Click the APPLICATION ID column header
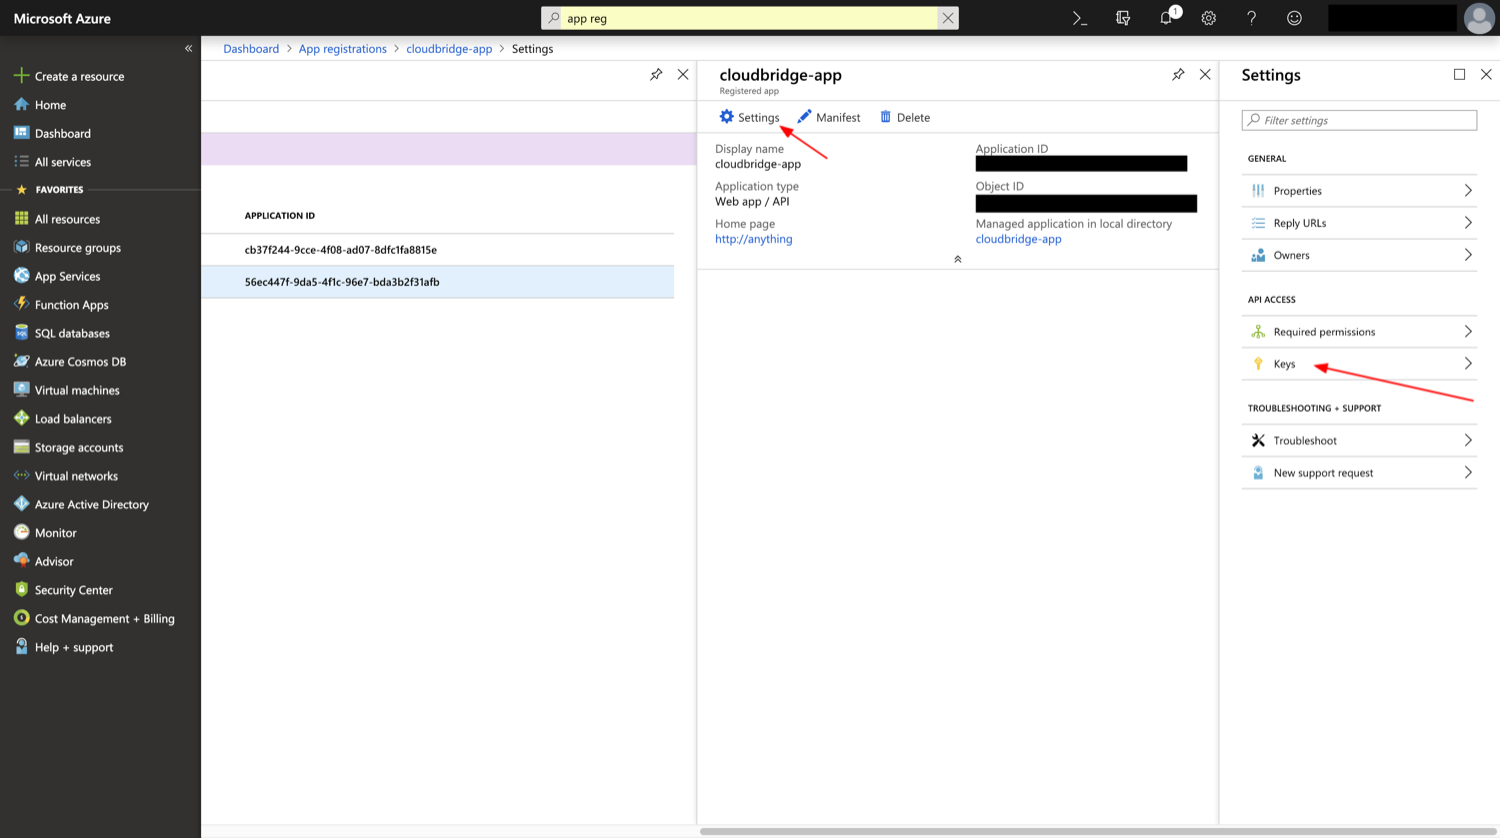 280,216
